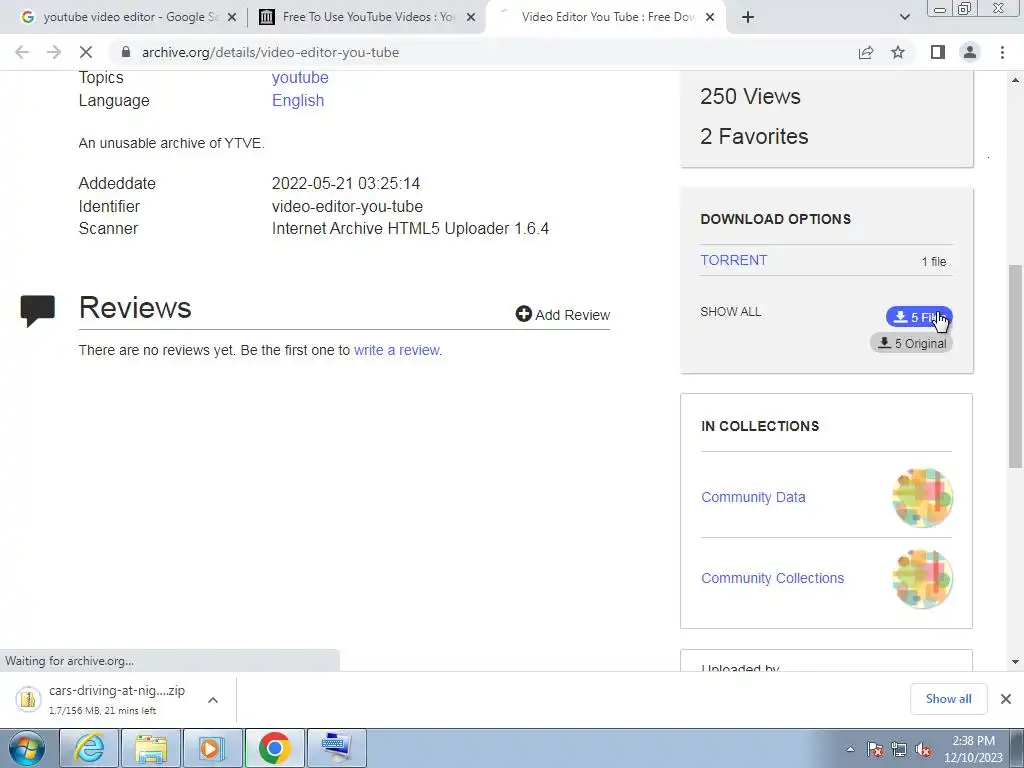Click the Community Collections thumbnail image
This screenshot has height=768, width=1024.
(x=922, y=579)
